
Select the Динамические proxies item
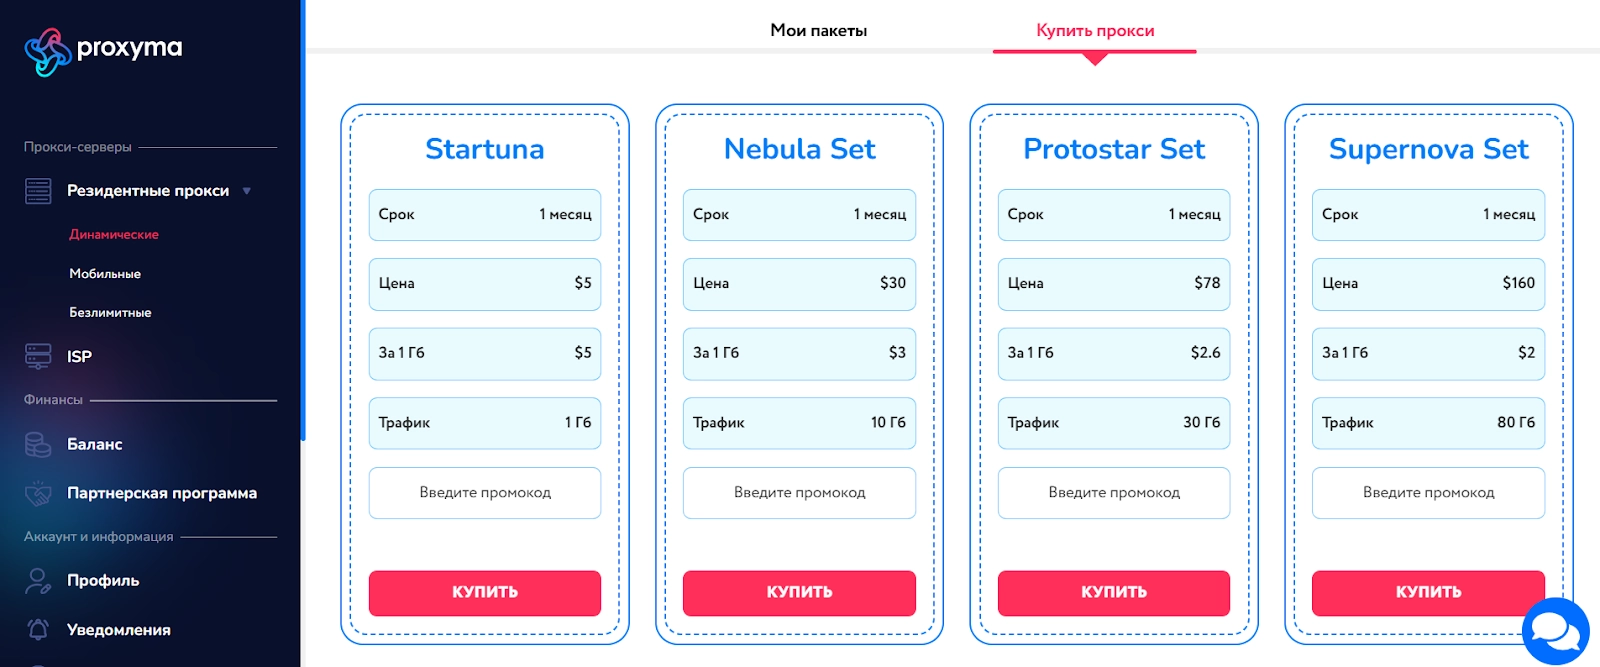114,235
